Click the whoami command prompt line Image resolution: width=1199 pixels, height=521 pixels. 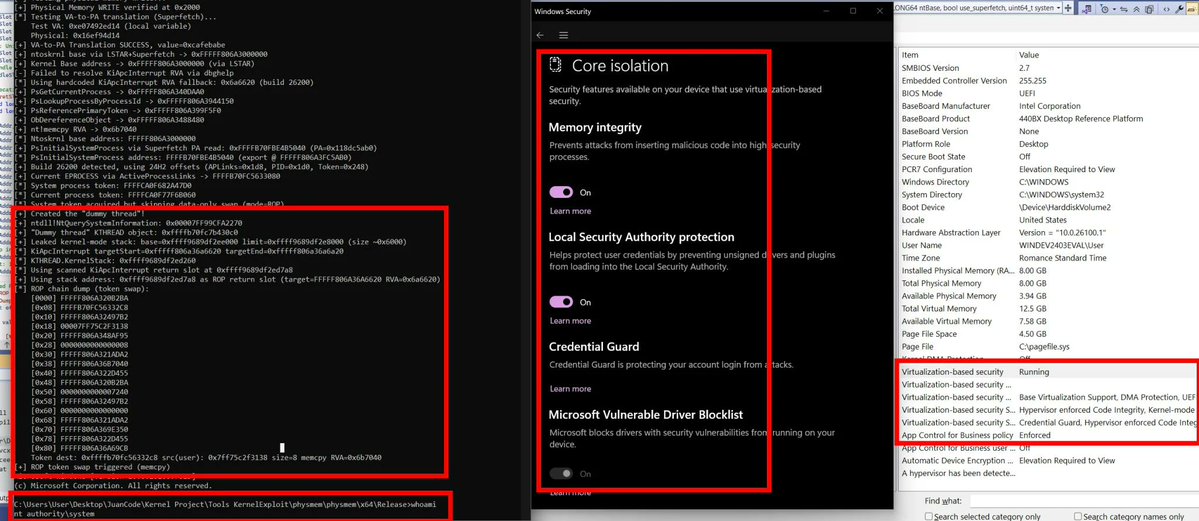tap(227, 504)
